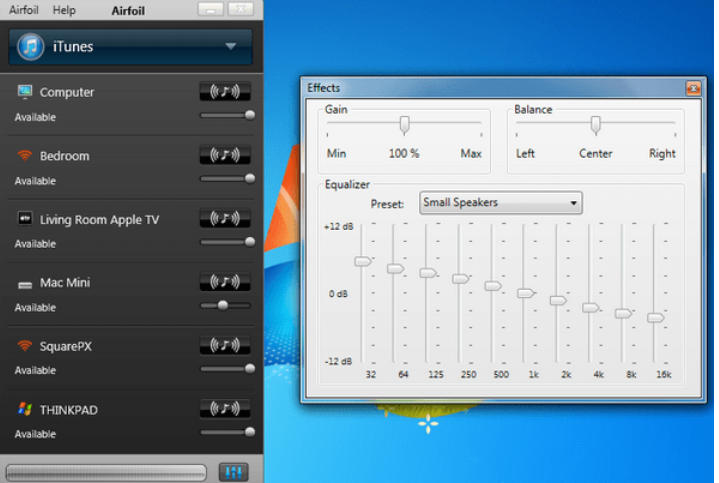Open the Airfoil menu

pyautogui.click(x=24, y=10)
